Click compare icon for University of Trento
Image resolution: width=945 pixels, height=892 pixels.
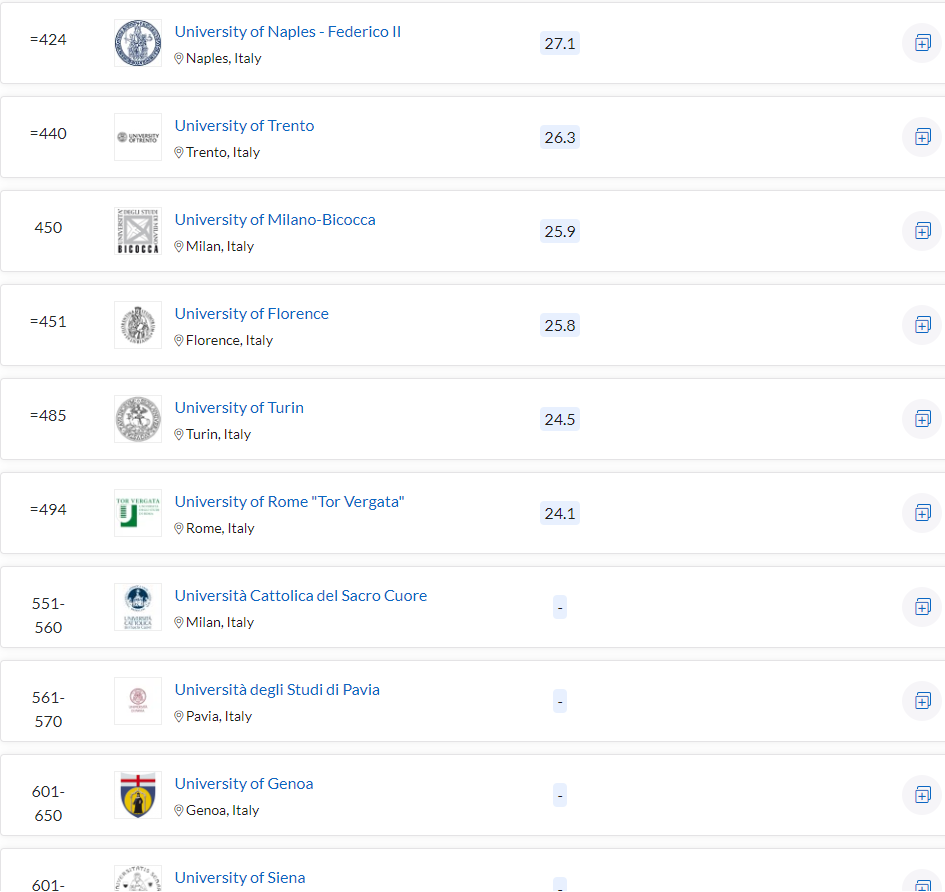pos(922,137)
